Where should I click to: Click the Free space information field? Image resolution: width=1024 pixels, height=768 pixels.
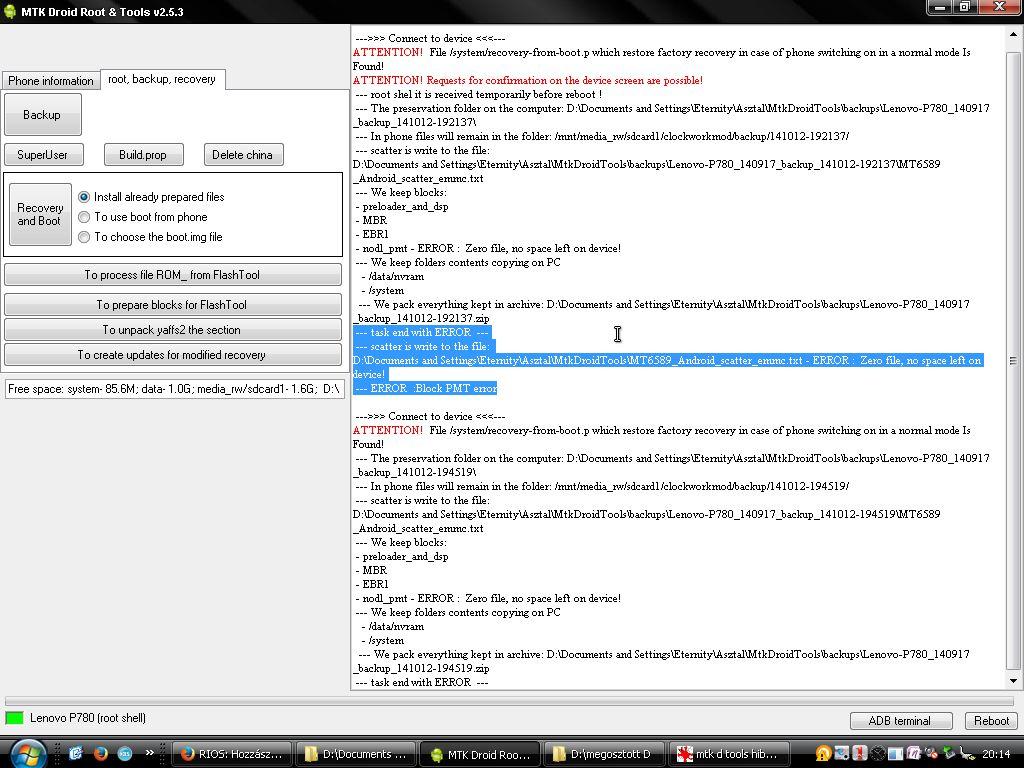174,389
